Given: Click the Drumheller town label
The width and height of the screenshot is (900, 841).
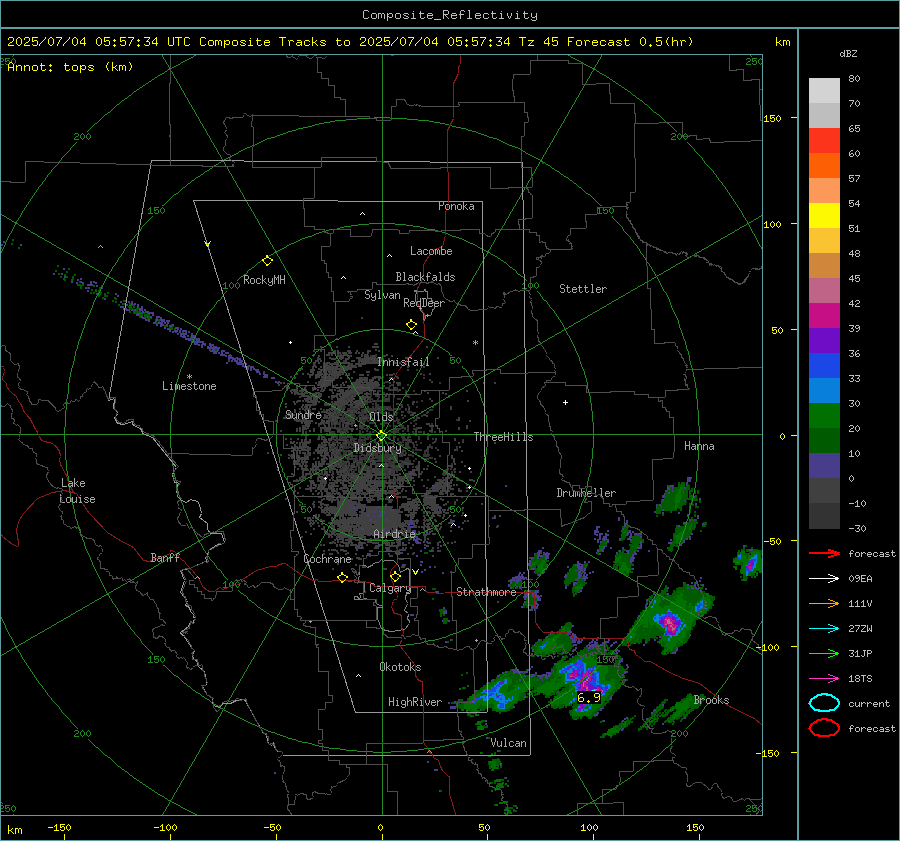Looking at the screenshot, I should tap(586, 493).
